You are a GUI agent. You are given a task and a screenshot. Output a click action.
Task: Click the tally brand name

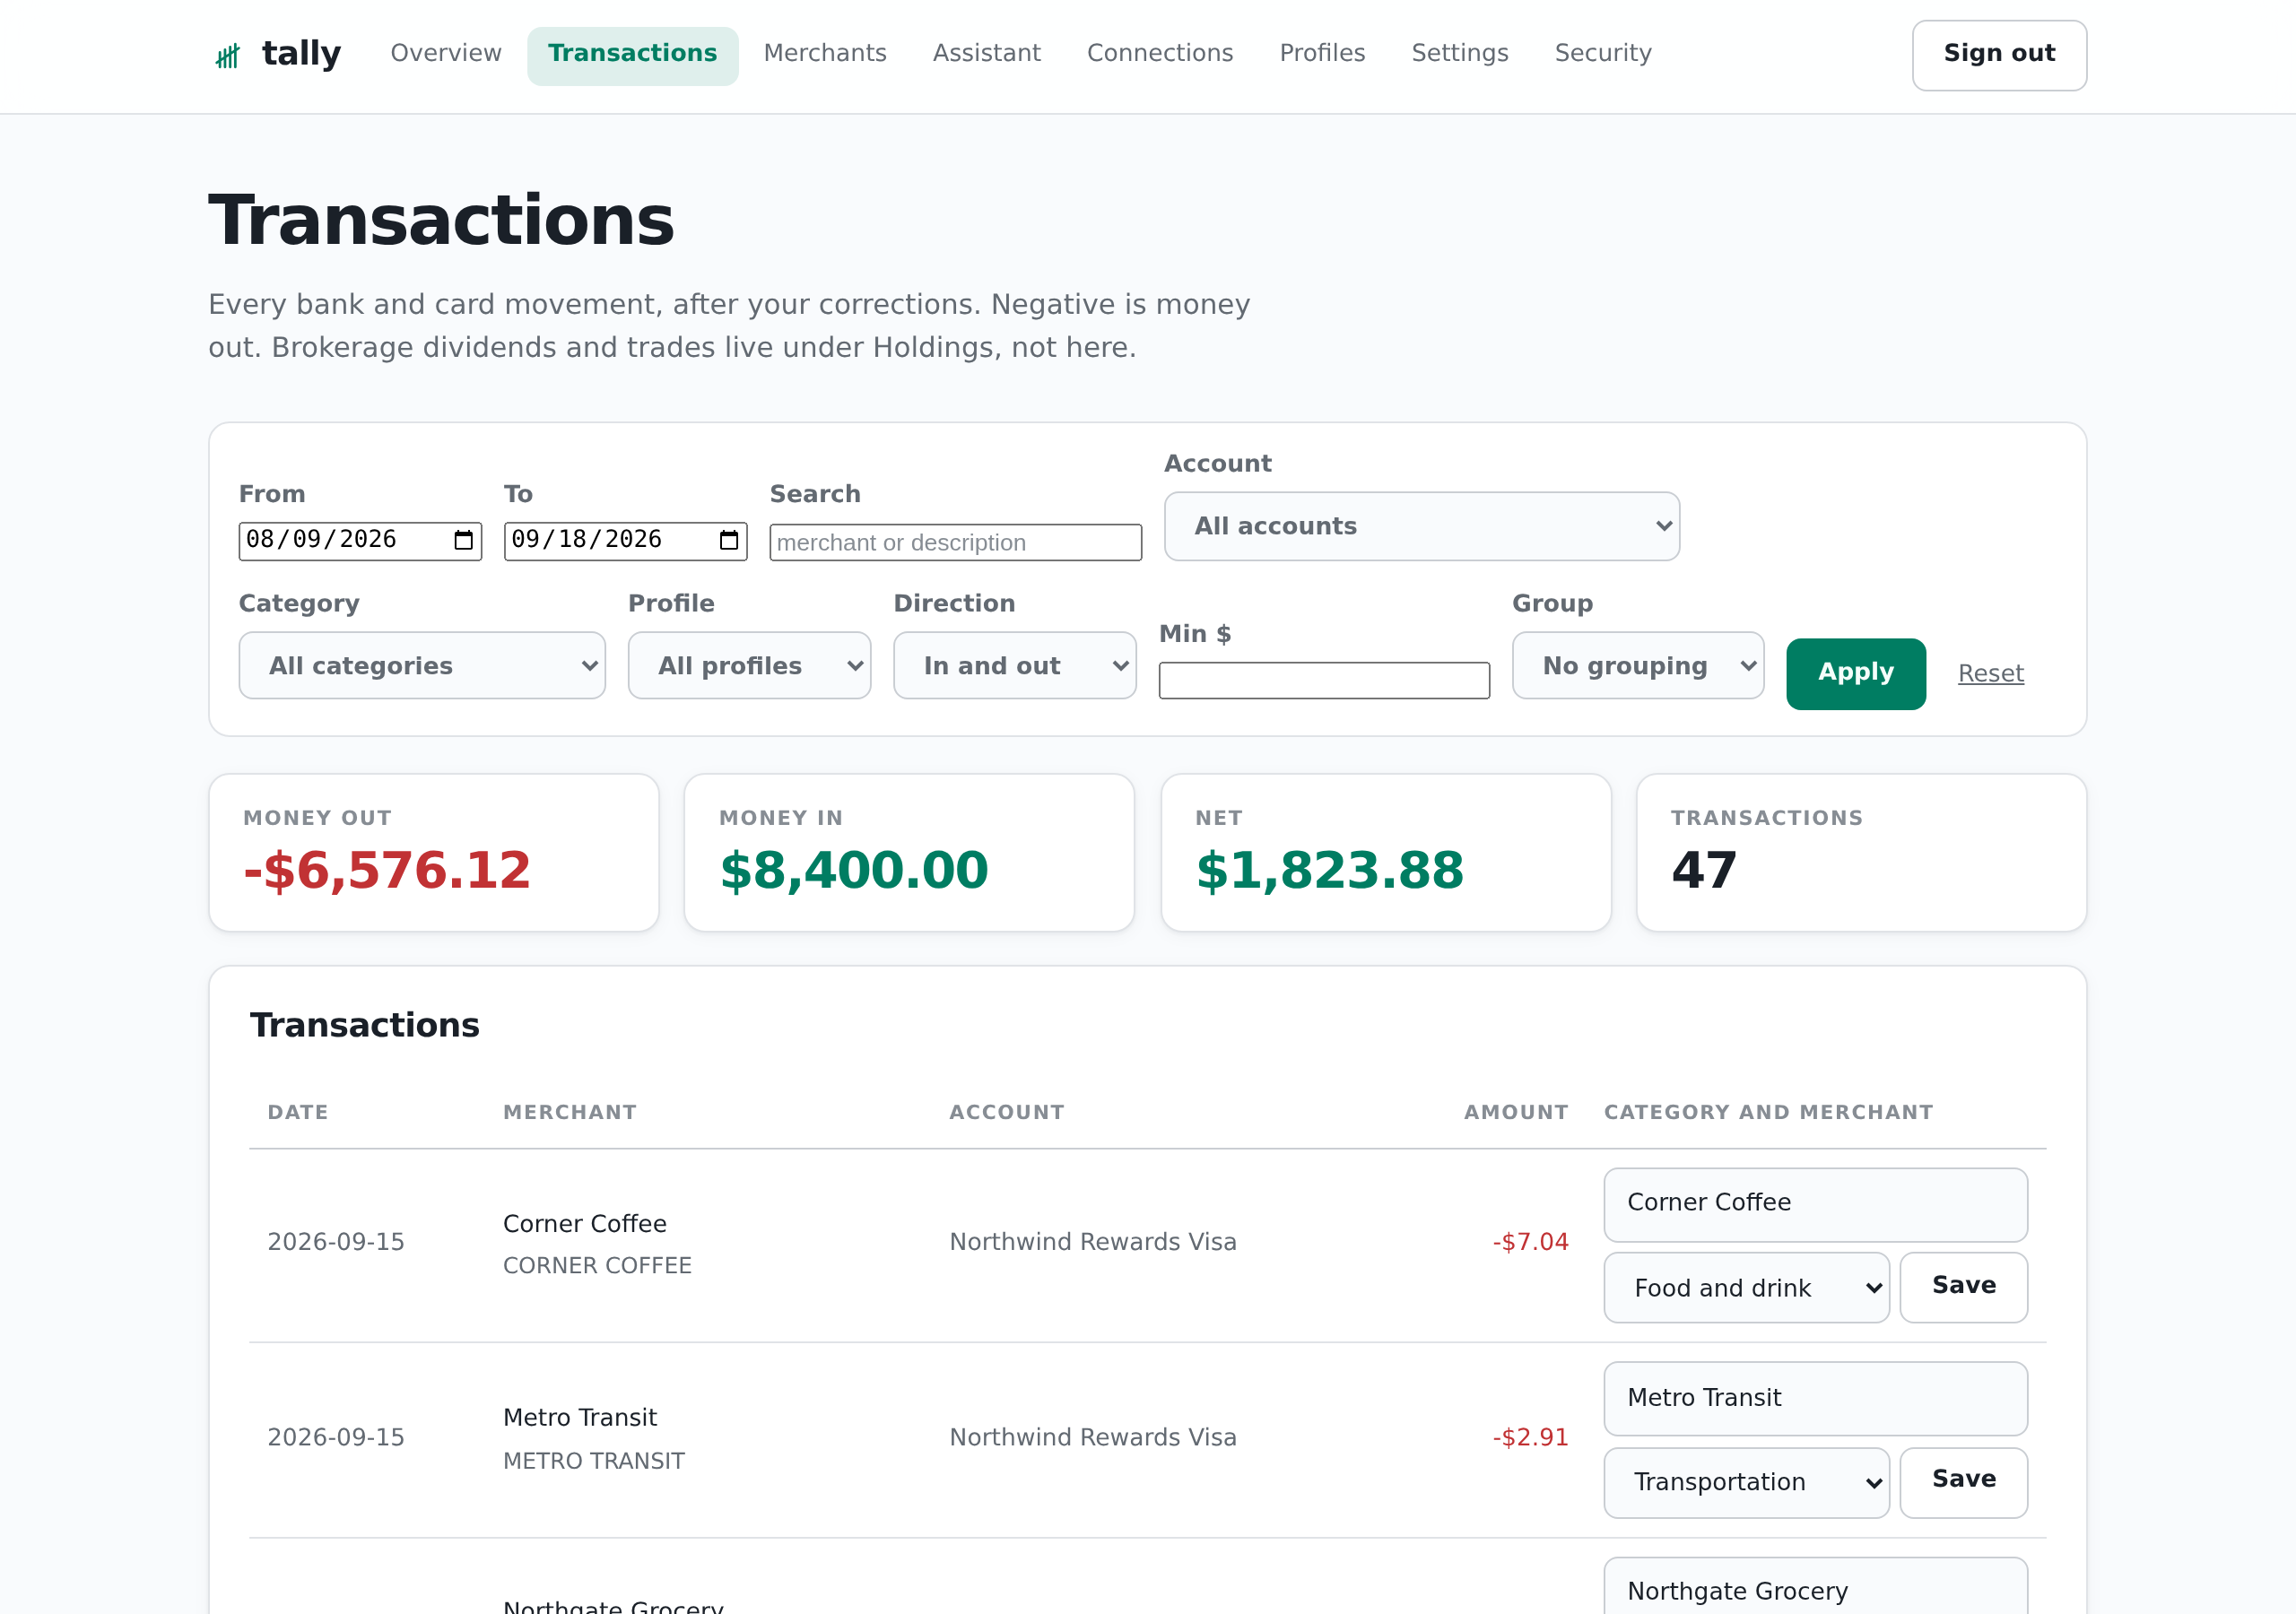point(301,54)
